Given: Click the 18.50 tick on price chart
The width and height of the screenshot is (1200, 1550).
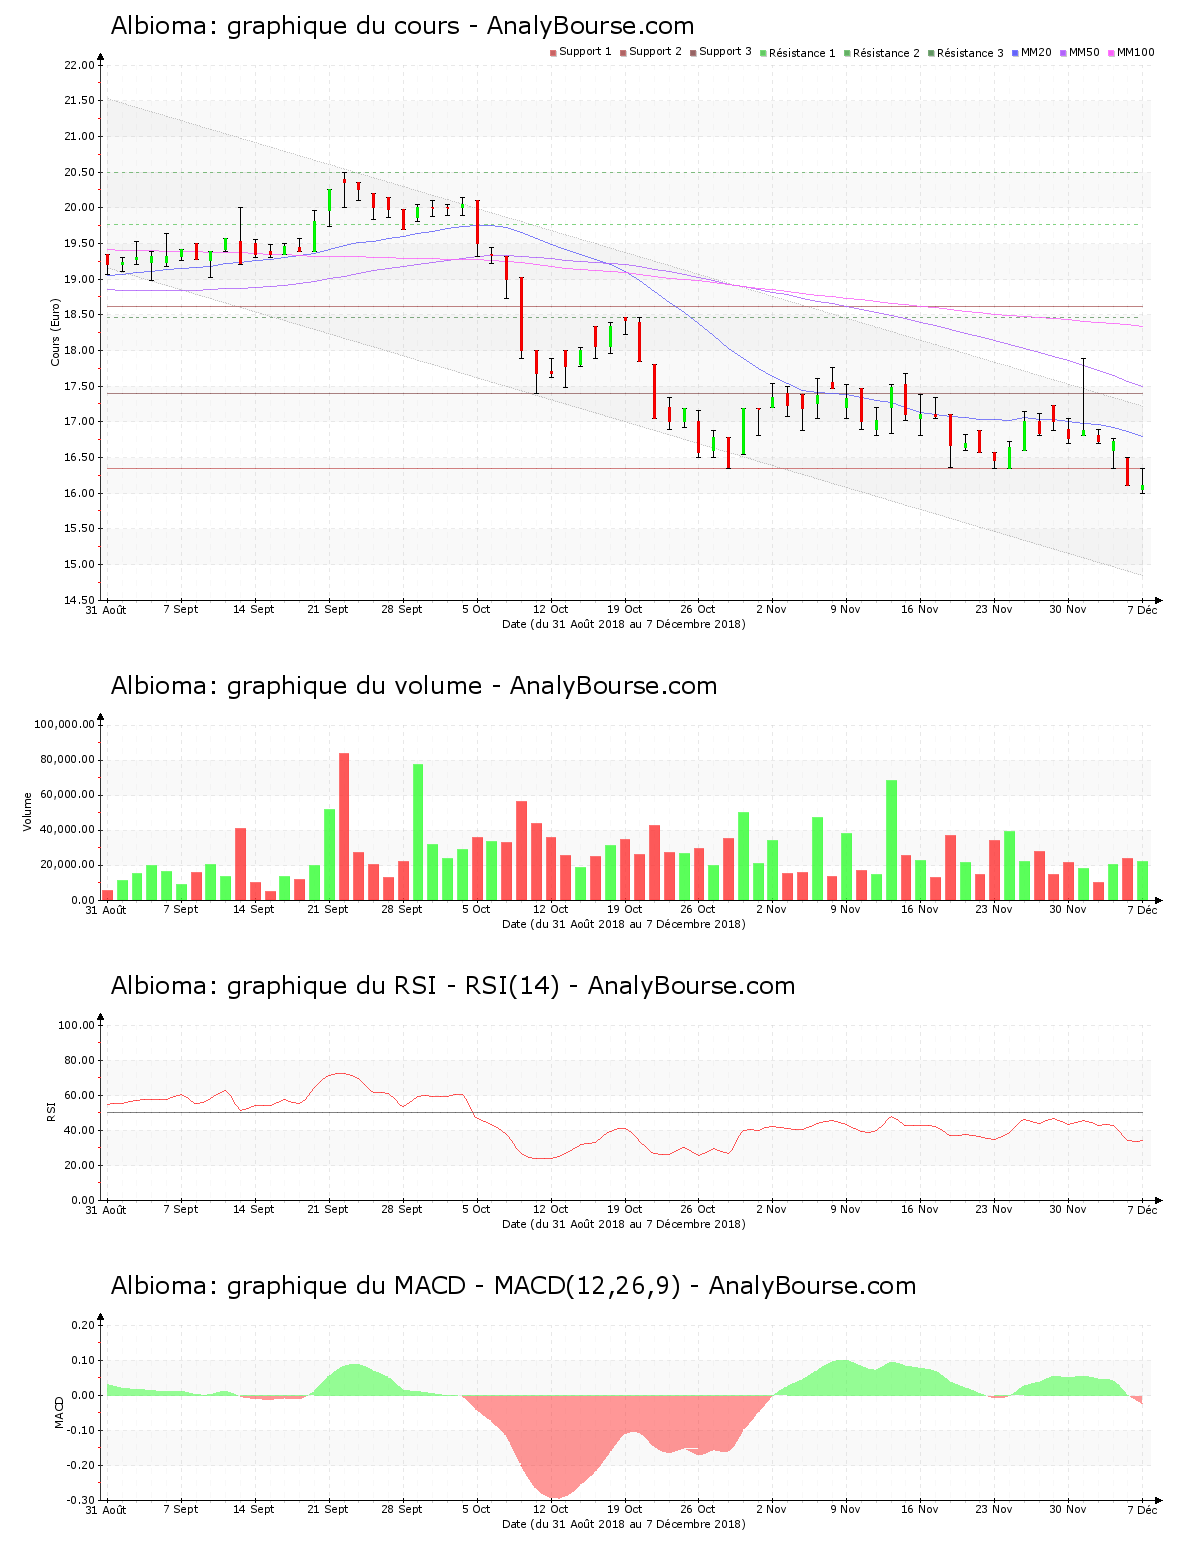Looking at the screenshot, I should pos(79,315).
